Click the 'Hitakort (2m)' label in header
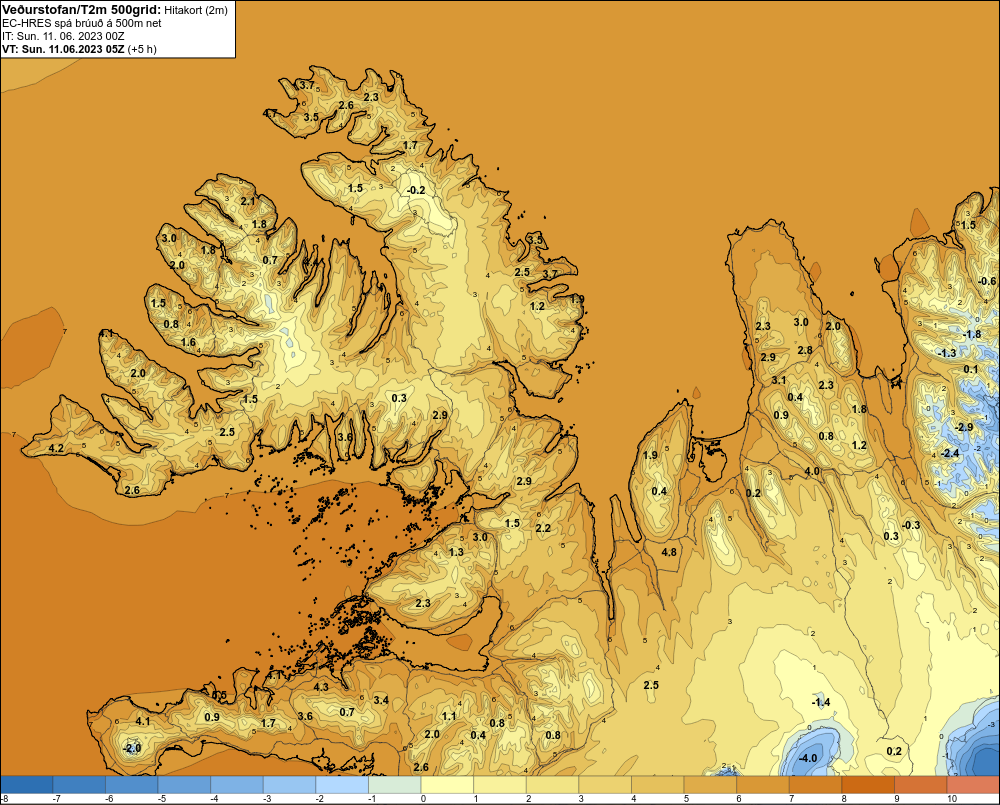 point(195,10)
